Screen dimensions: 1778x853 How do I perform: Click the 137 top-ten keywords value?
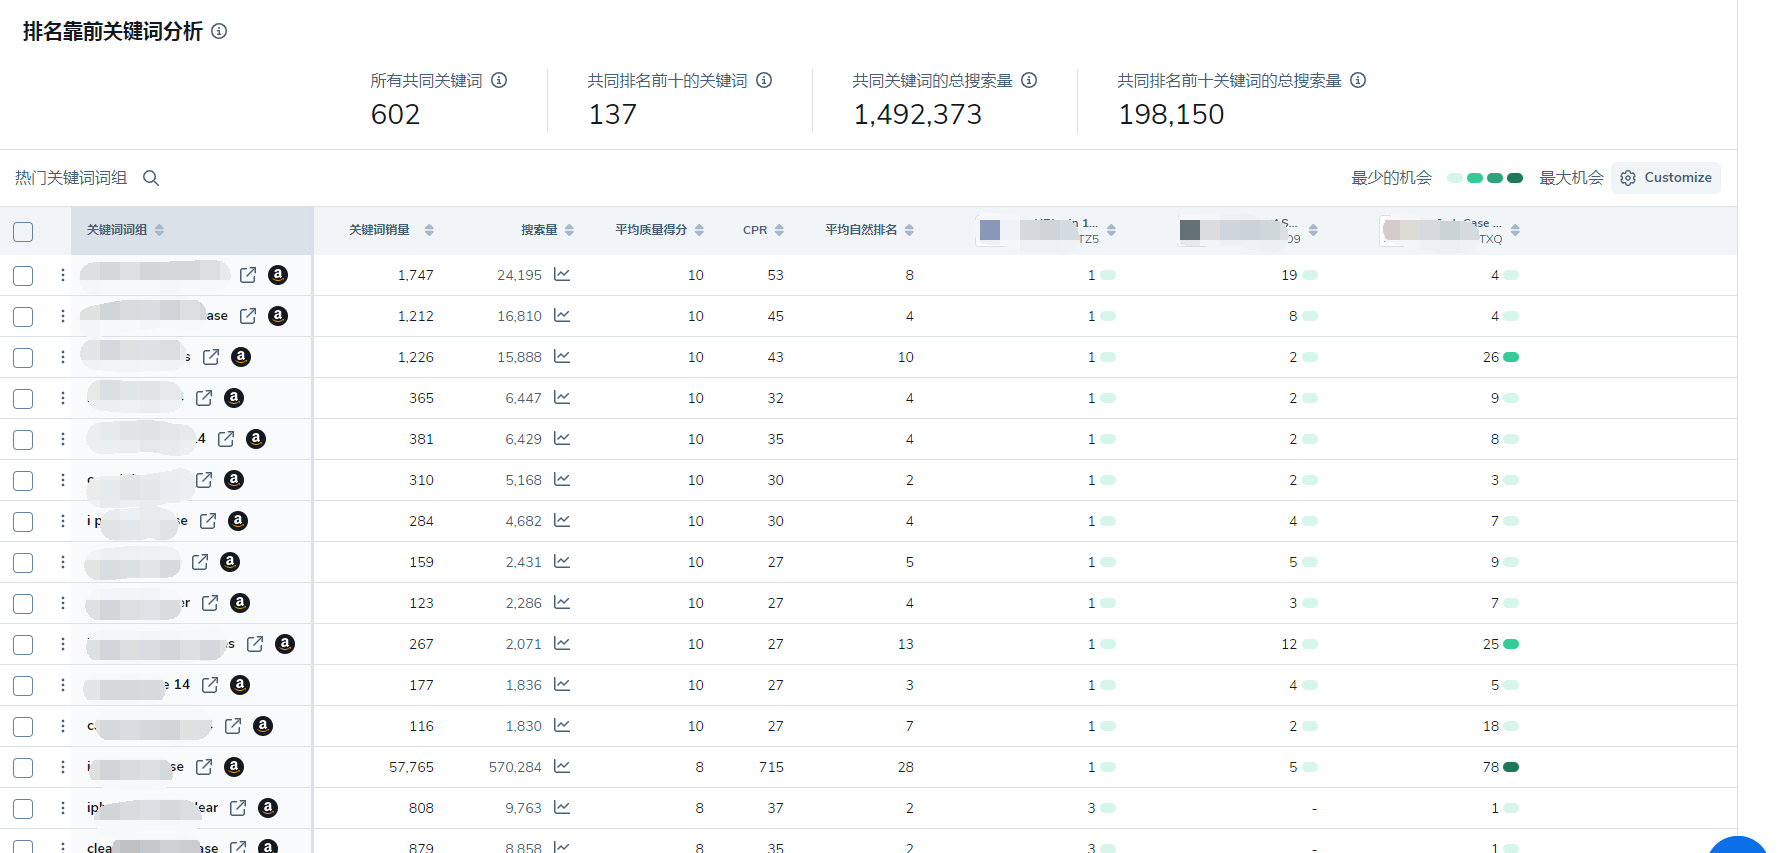(613, 115)
